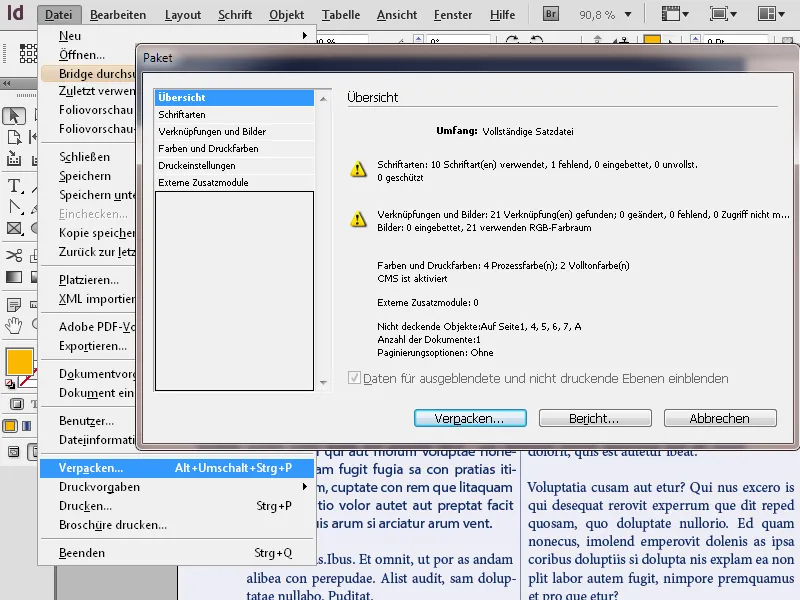The image size is (800, 600).
Task: Select the Selection tool arrow
Action: (14, 115)
